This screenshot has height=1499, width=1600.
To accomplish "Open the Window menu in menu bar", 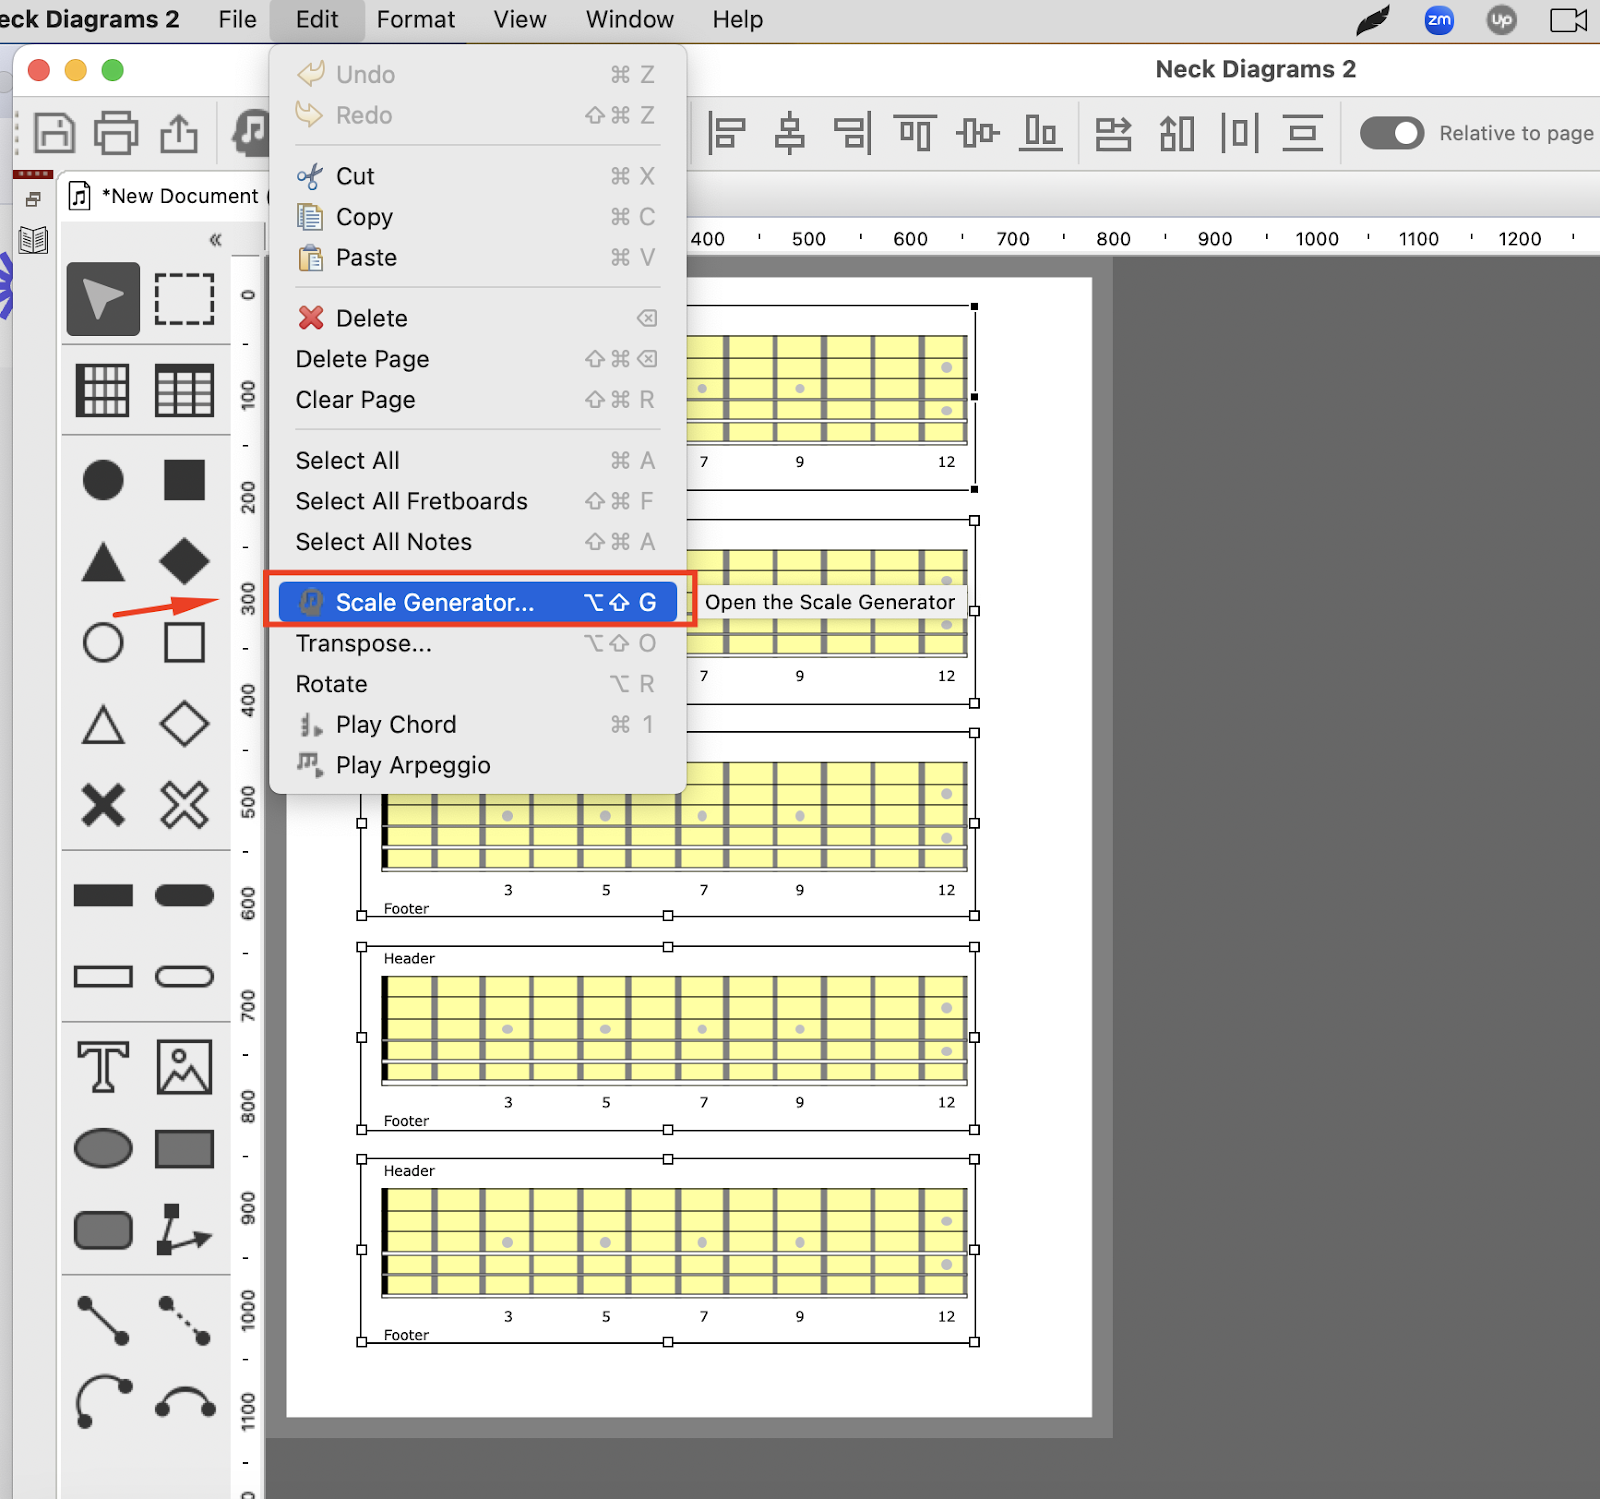I will [x=629, y=19].
